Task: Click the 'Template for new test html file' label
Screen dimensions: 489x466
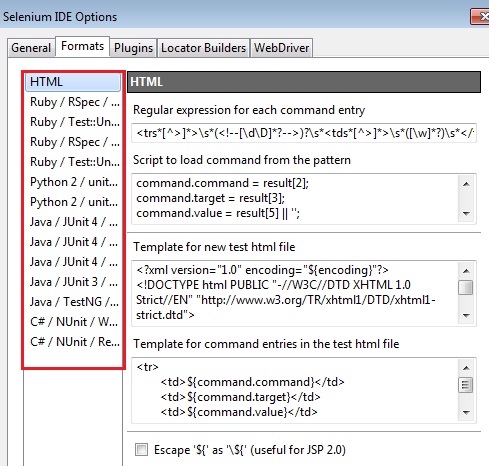Action: [x=214, y=247]
